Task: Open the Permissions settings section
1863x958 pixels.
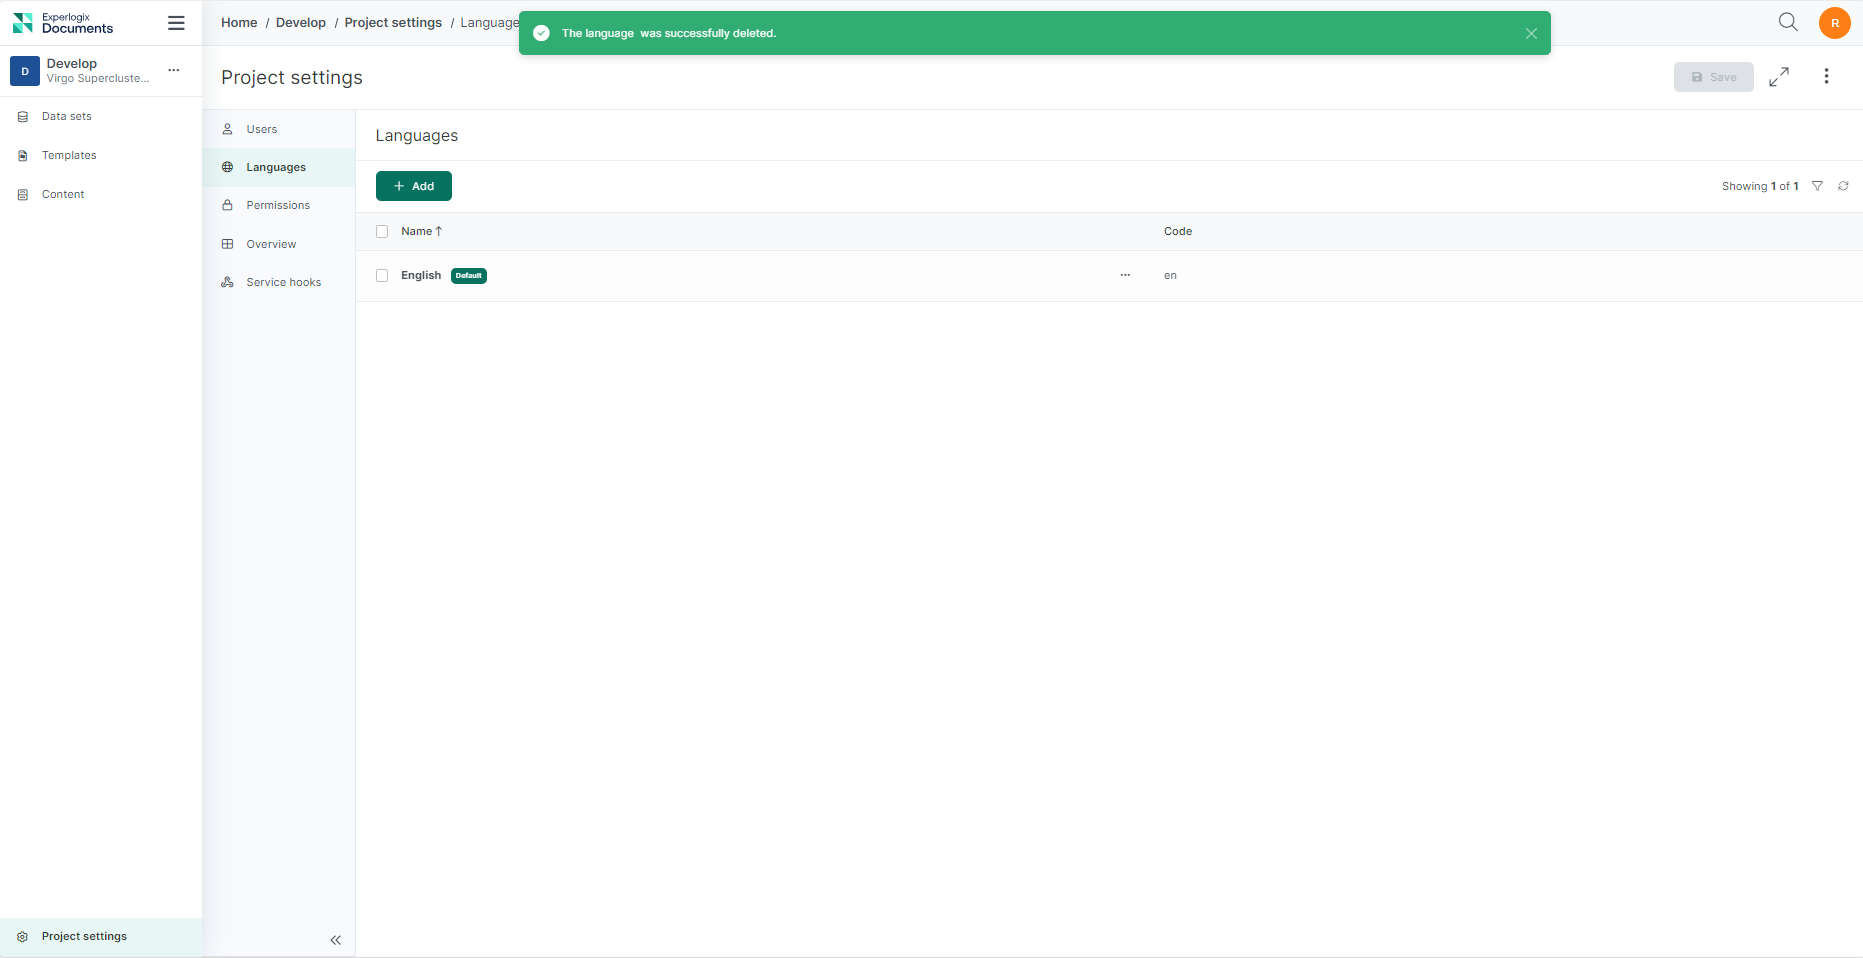Action: 278,206
